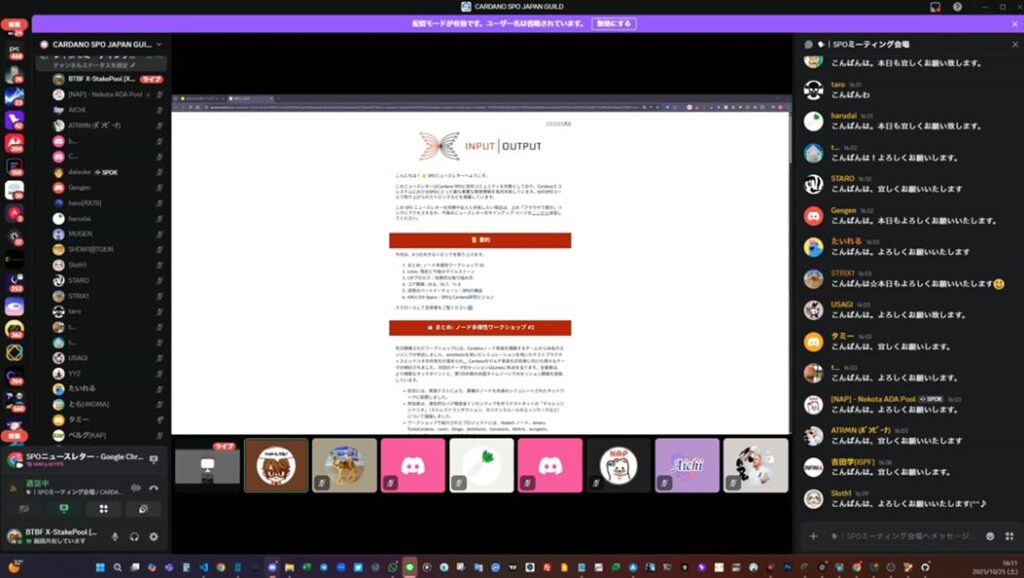Image resolution: width=1024 pixels, height=578 pixels.
Task: Open the noise suppression waveform icon
Action: pyautogui.click(x=135, y=488)
